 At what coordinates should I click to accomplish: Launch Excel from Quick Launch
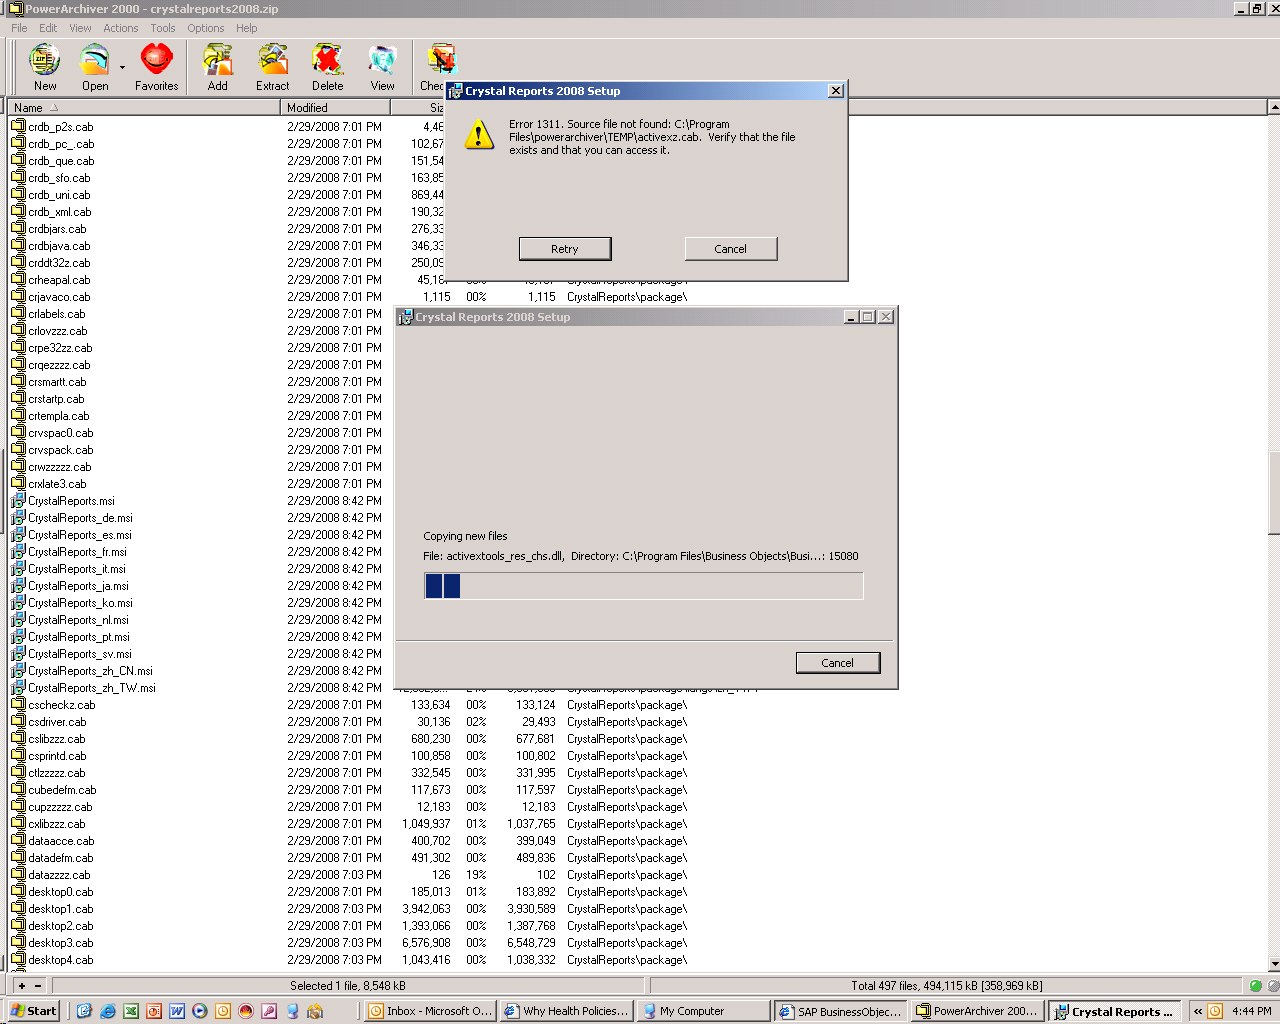[131, 1011]
